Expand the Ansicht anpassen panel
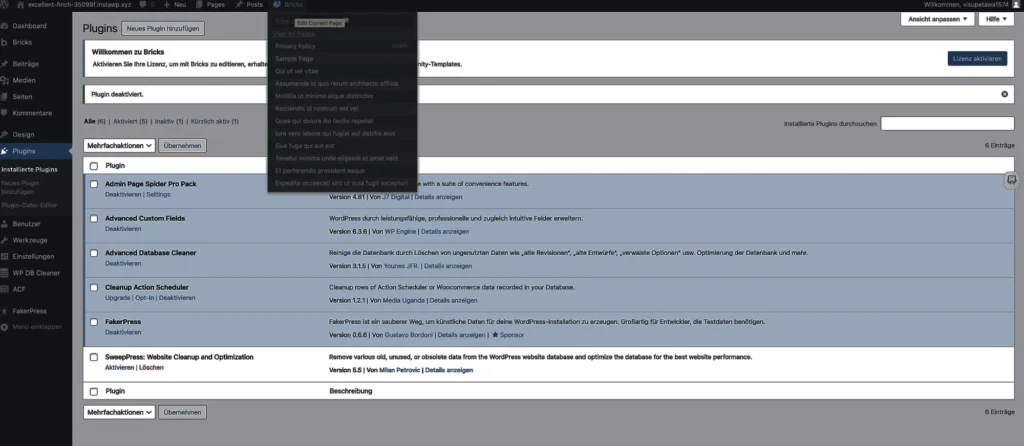1024x446 pixels. 938,20
